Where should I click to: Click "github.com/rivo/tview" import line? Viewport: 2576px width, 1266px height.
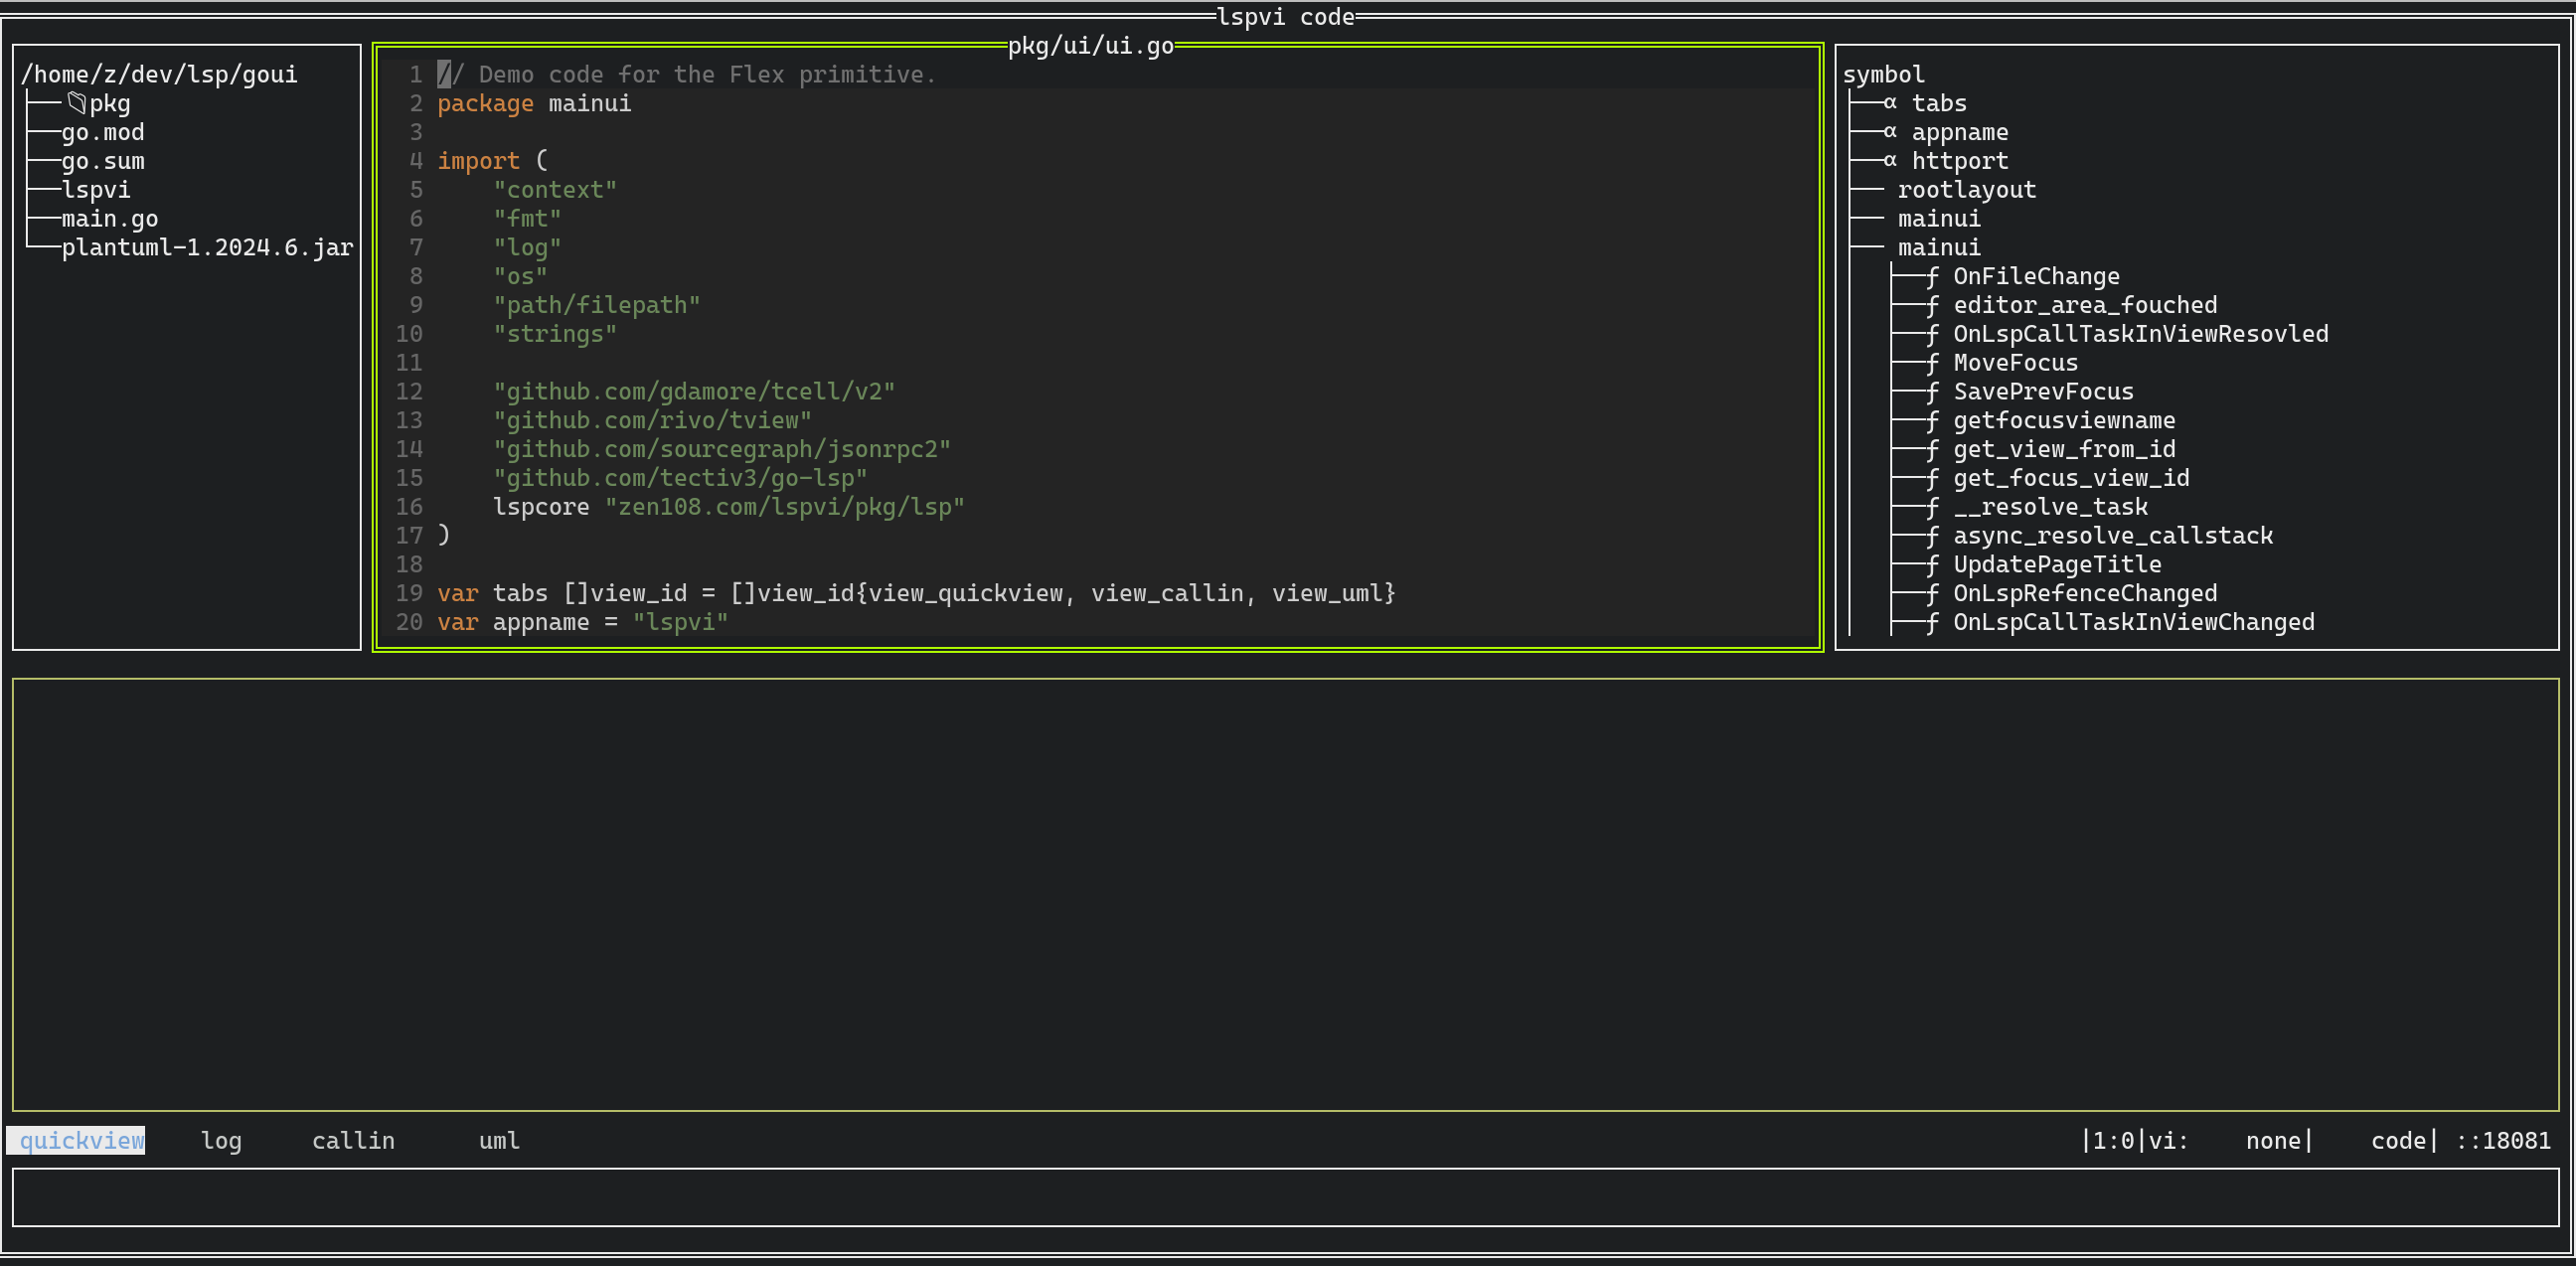[x=652, y=421]
